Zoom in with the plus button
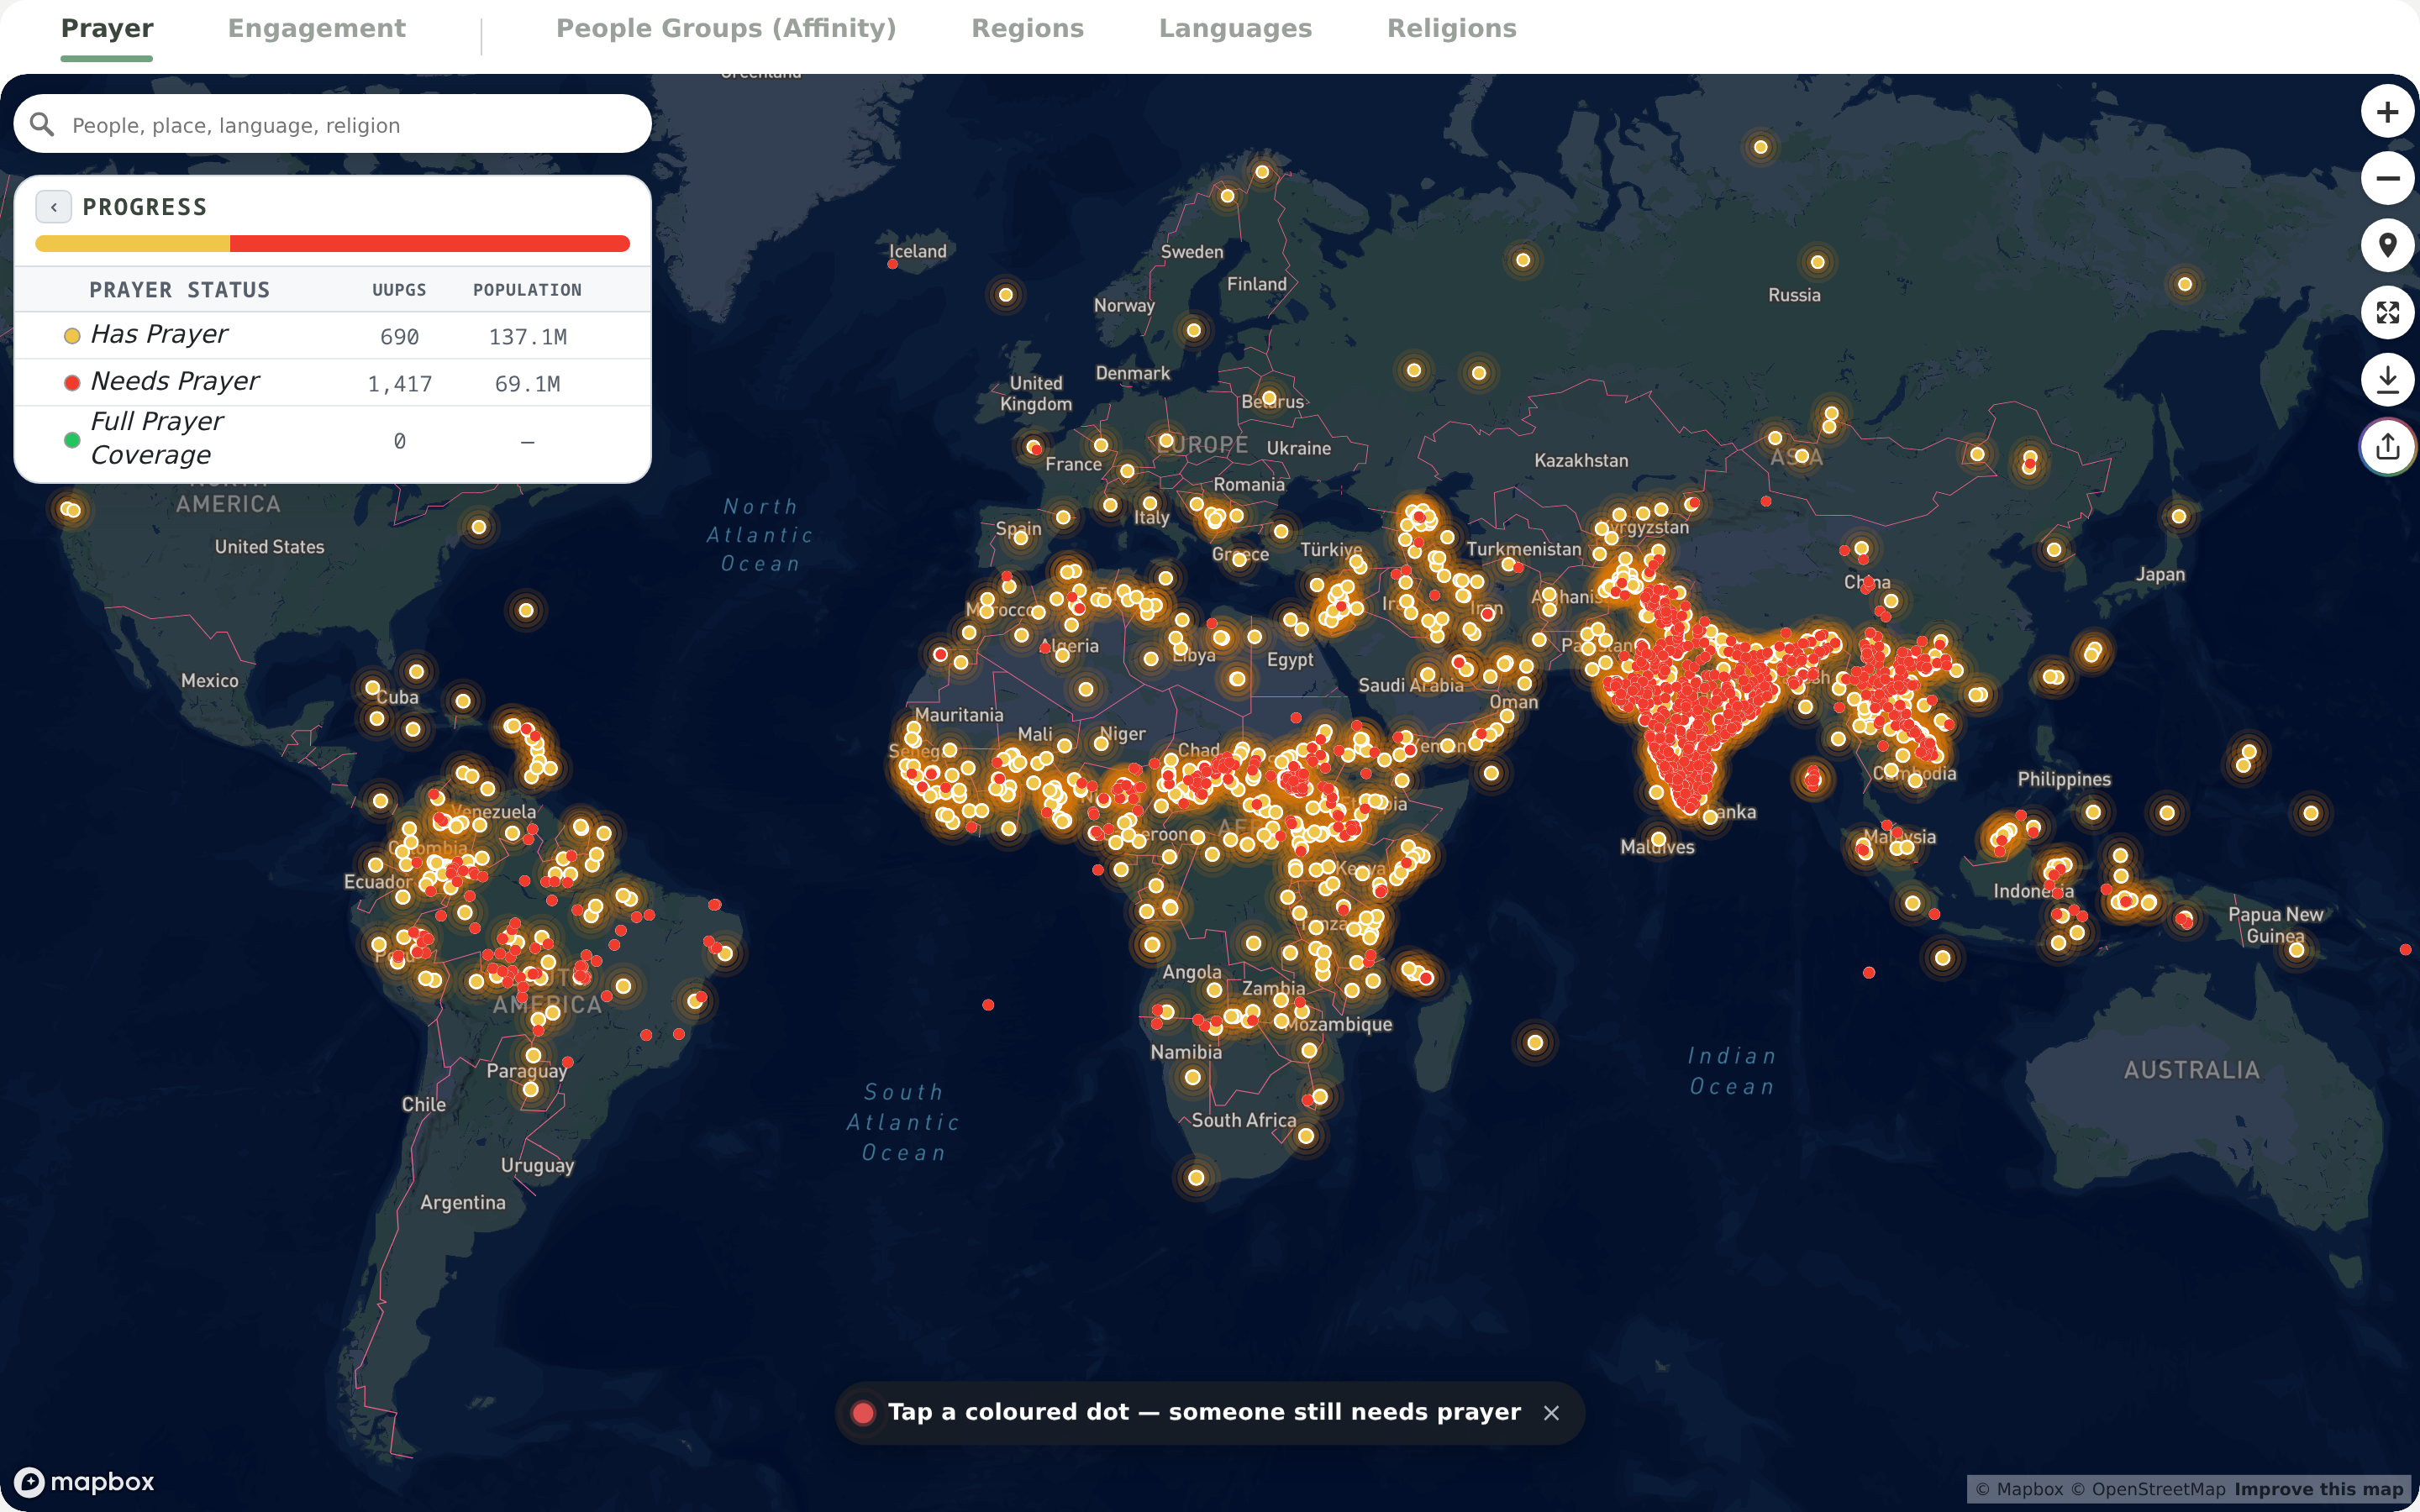 (x=2387, y=112)
